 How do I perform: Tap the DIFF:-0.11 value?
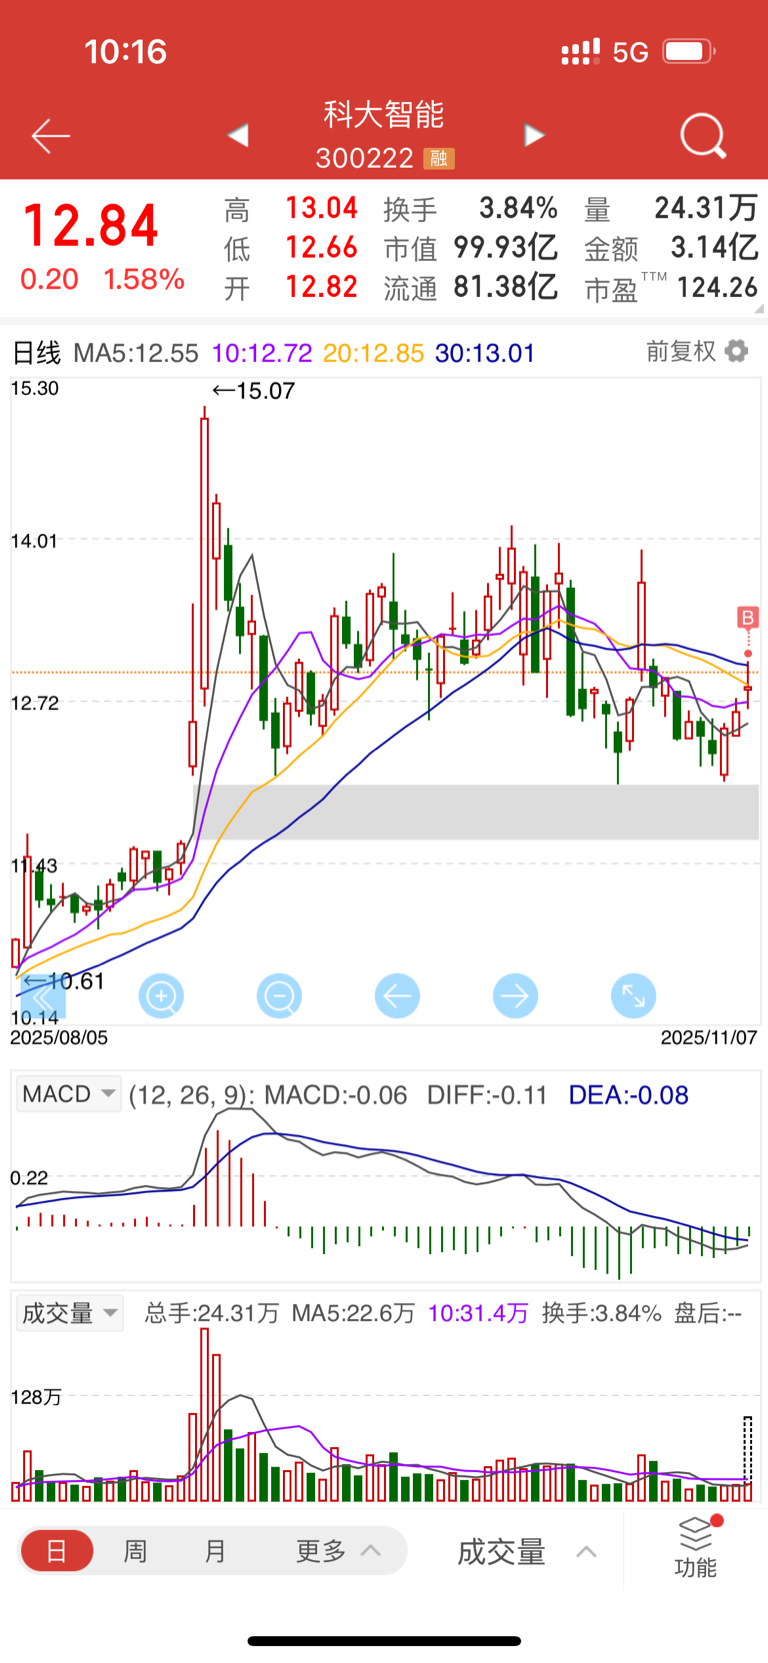pyautogui.click(x=487, y=1095)
